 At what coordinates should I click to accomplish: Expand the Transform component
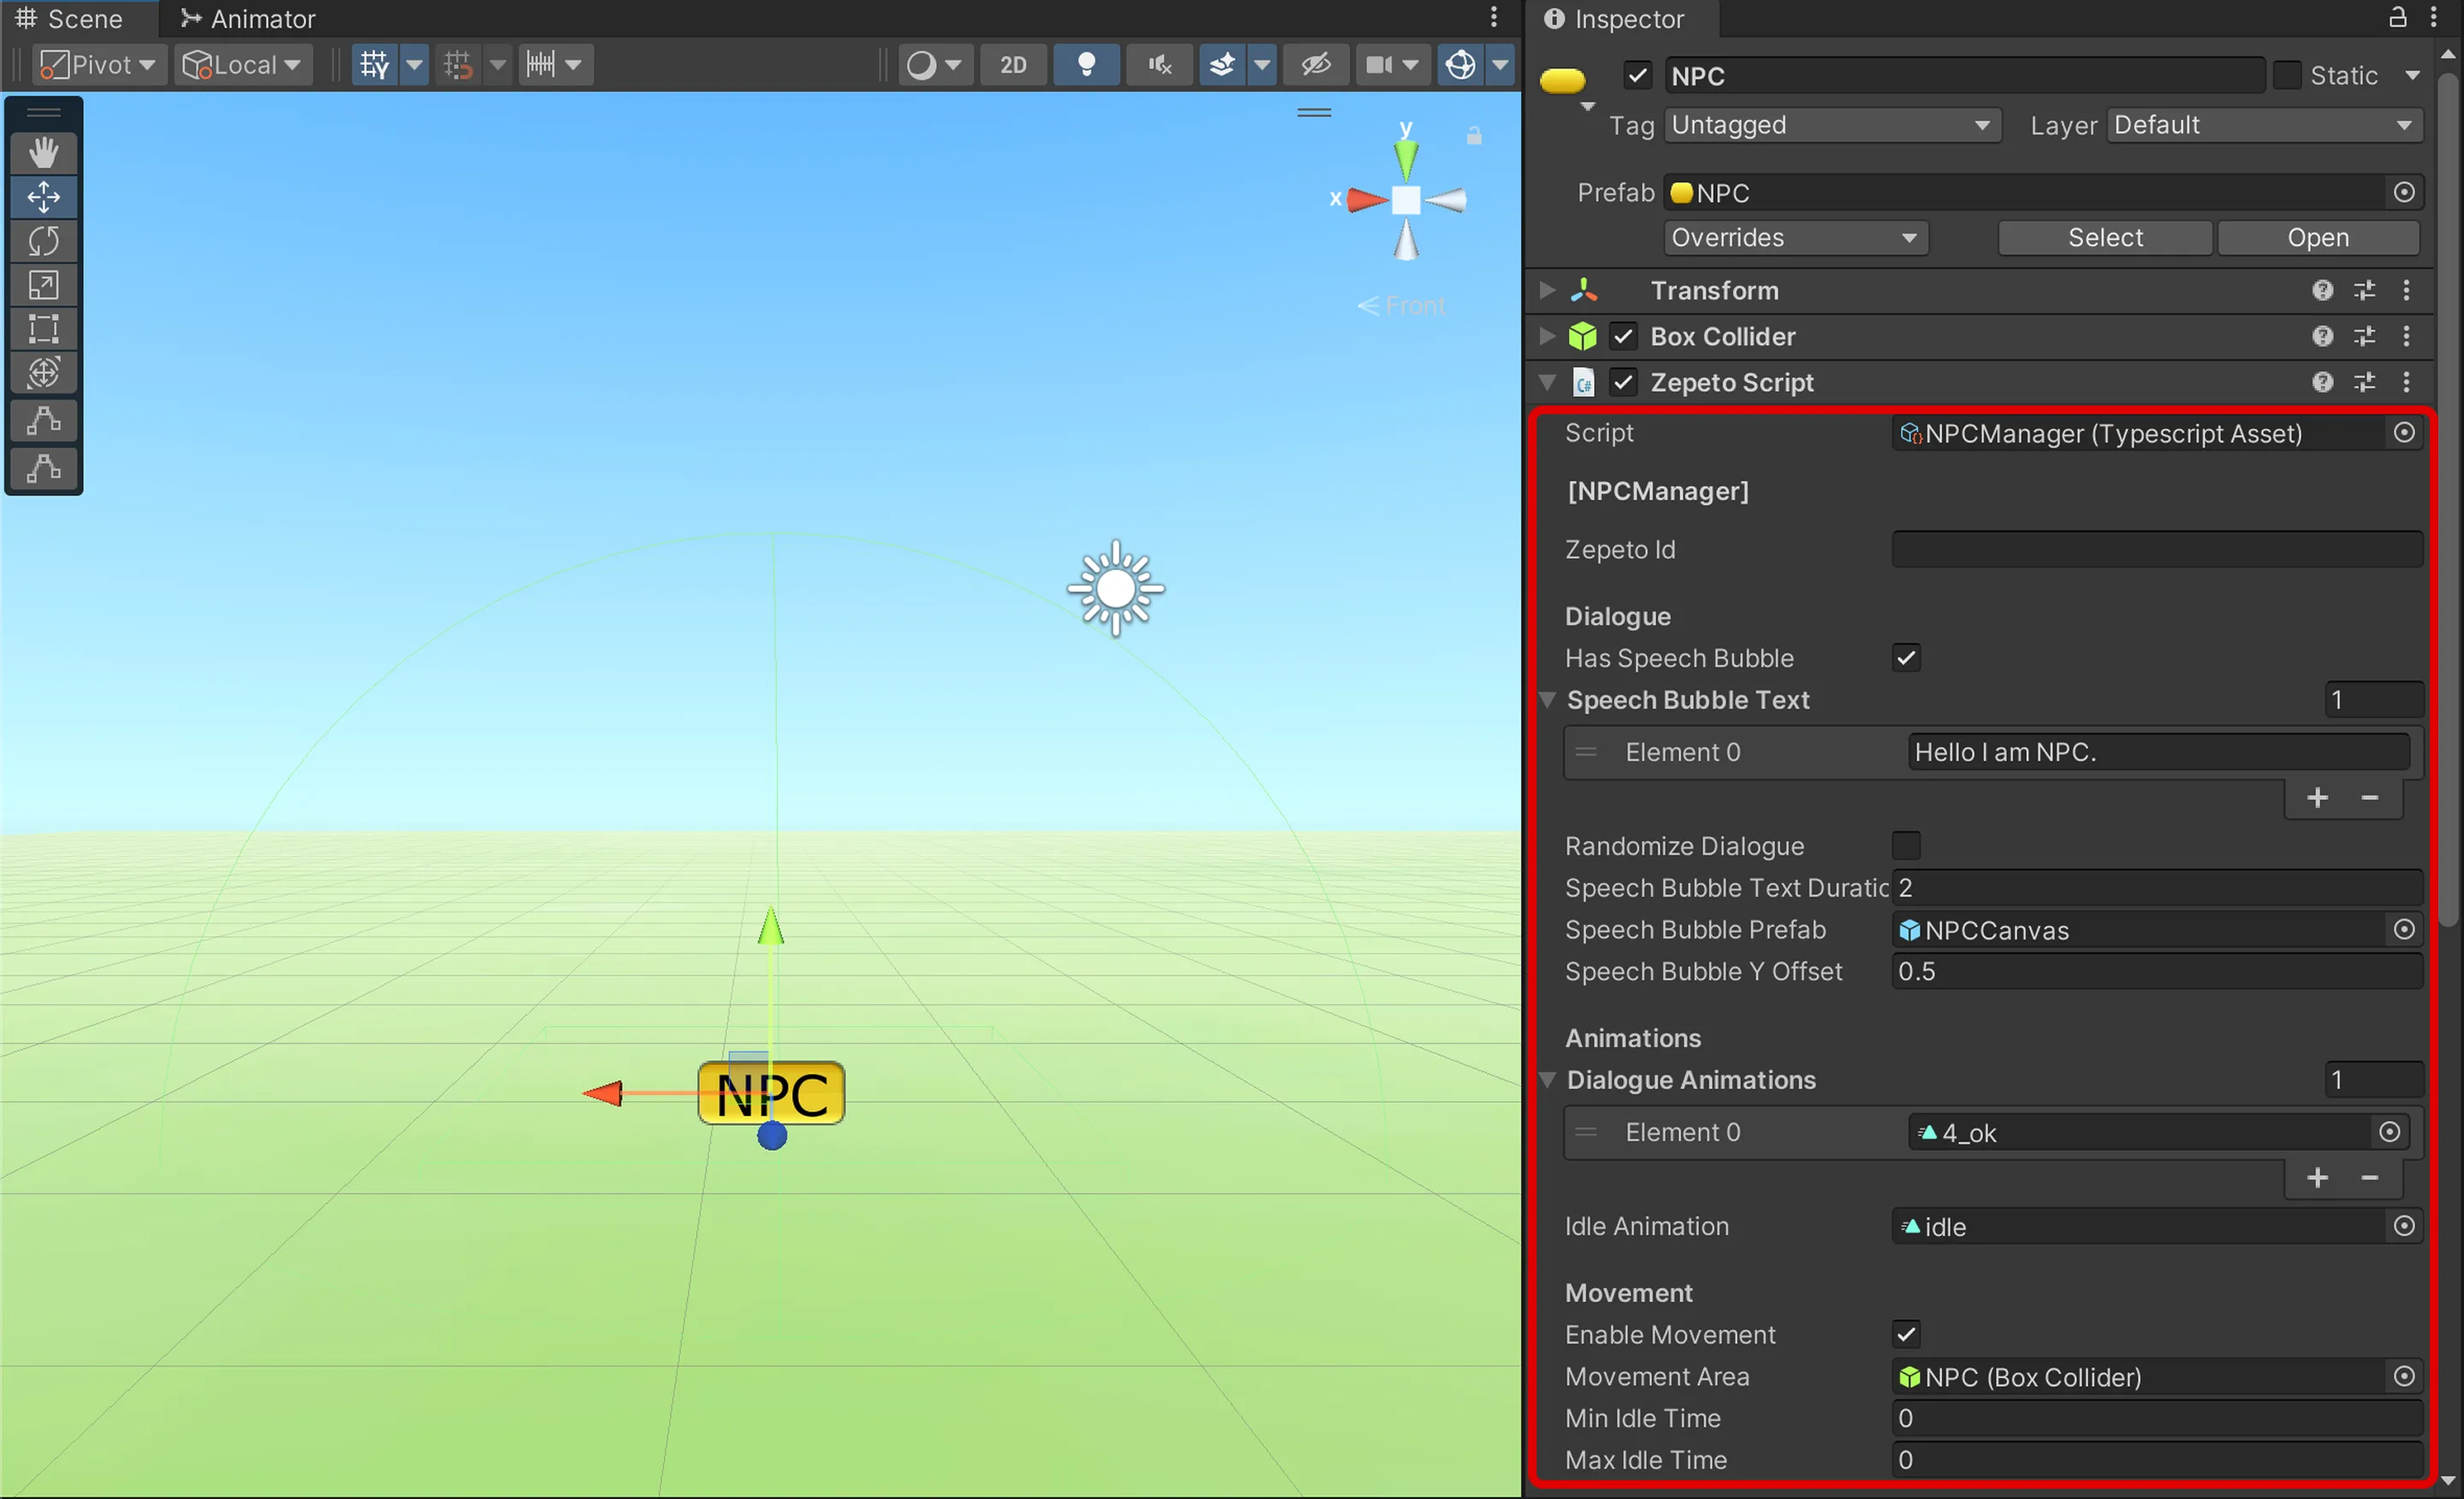pyautogui.click(x=1548, y=291)
